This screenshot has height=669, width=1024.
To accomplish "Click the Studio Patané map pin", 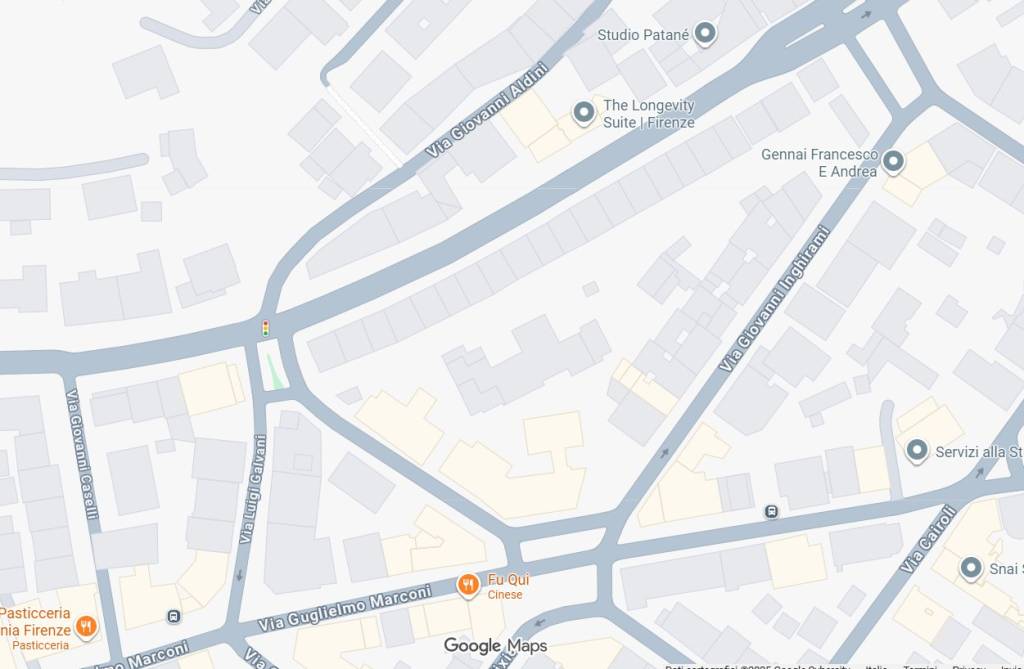I will point(705,33).
